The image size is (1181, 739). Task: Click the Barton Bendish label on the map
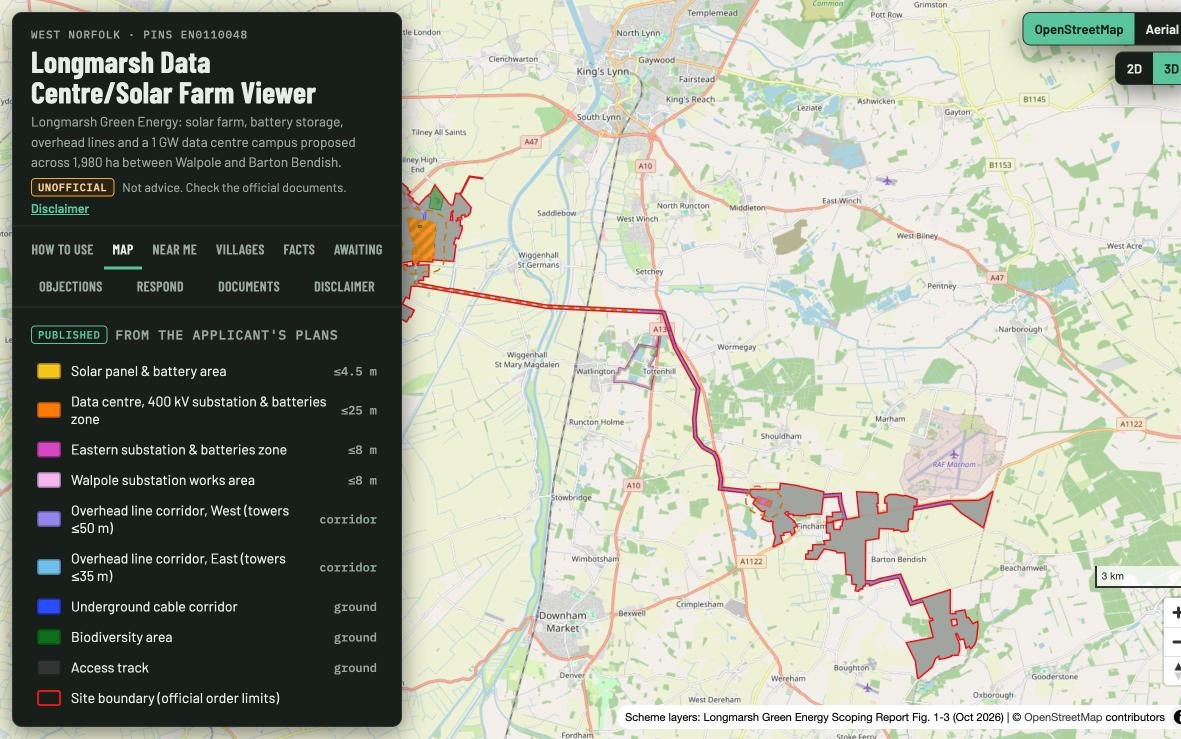(x=898, y=559)
